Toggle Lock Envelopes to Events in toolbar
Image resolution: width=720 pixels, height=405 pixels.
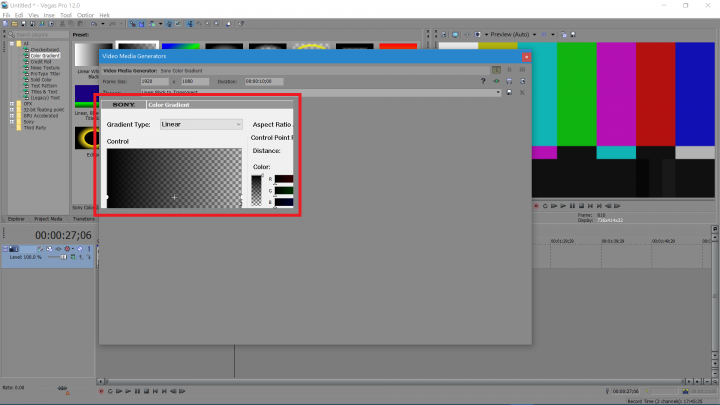[x=169, y=24]
